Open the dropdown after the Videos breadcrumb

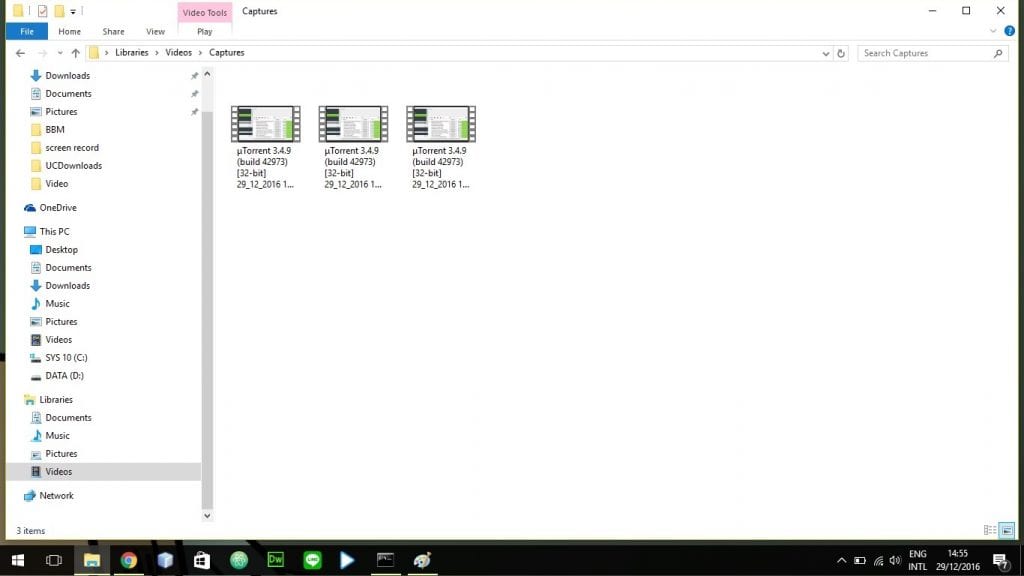200,53
